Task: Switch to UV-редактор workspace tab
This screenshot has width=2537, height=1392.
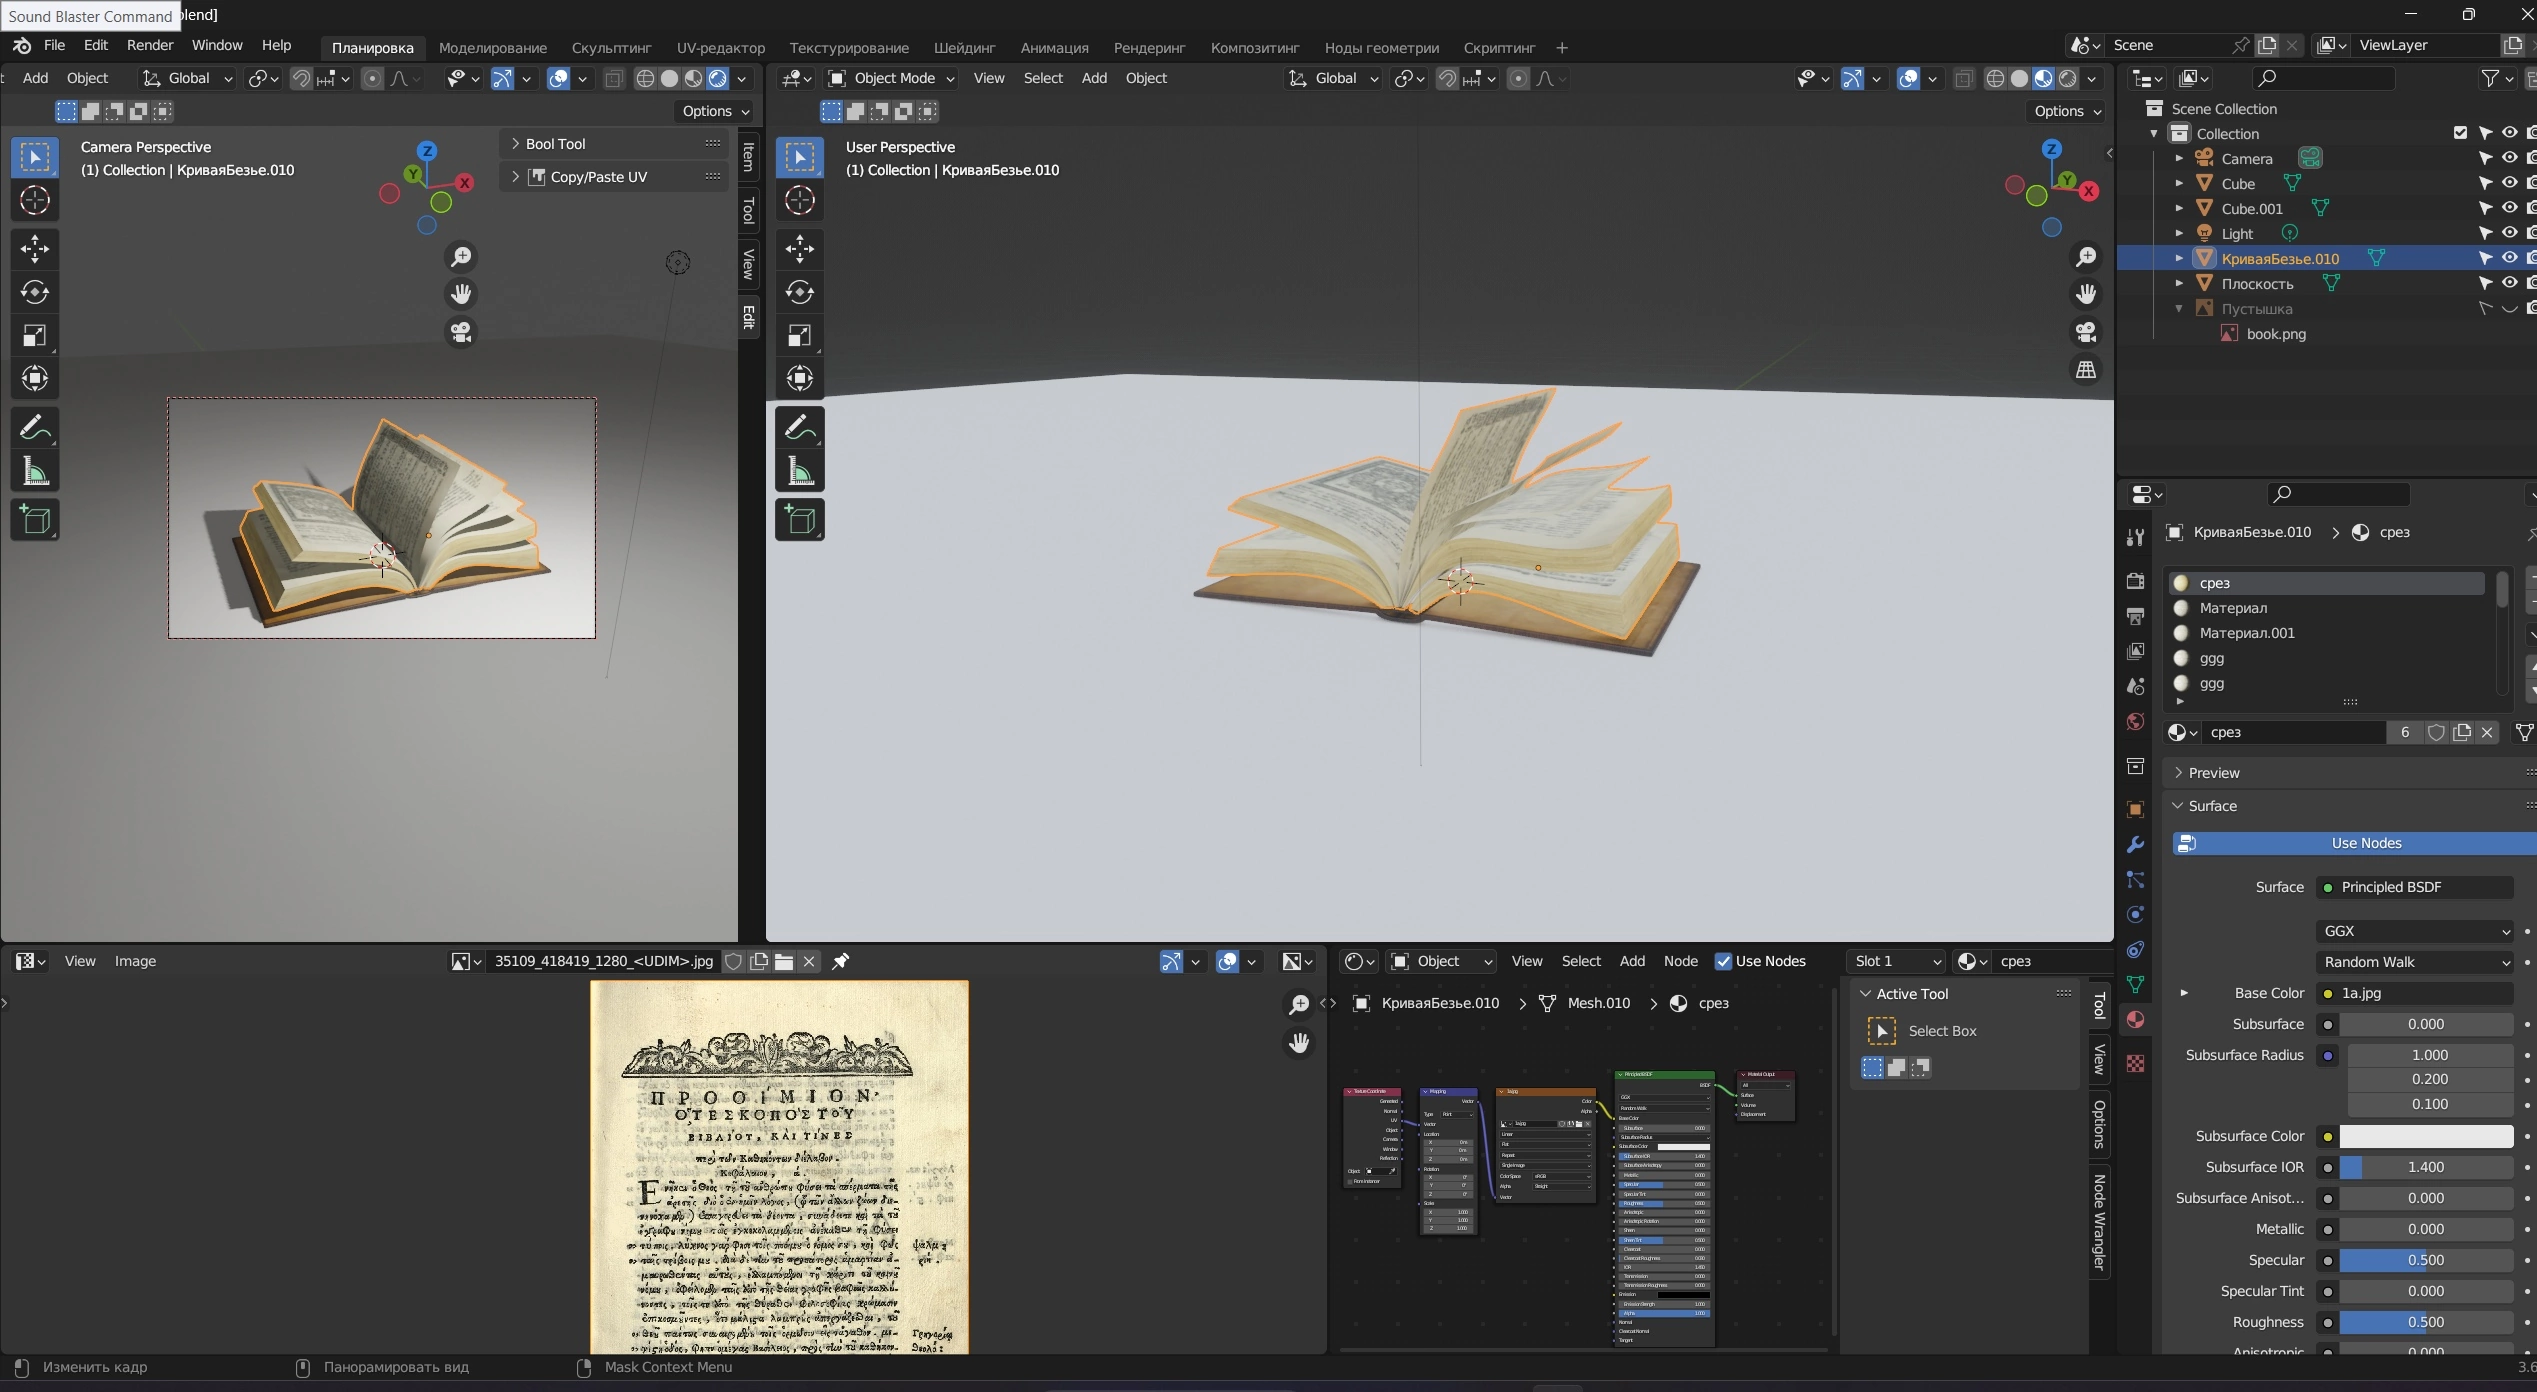Action: (720, 47)
